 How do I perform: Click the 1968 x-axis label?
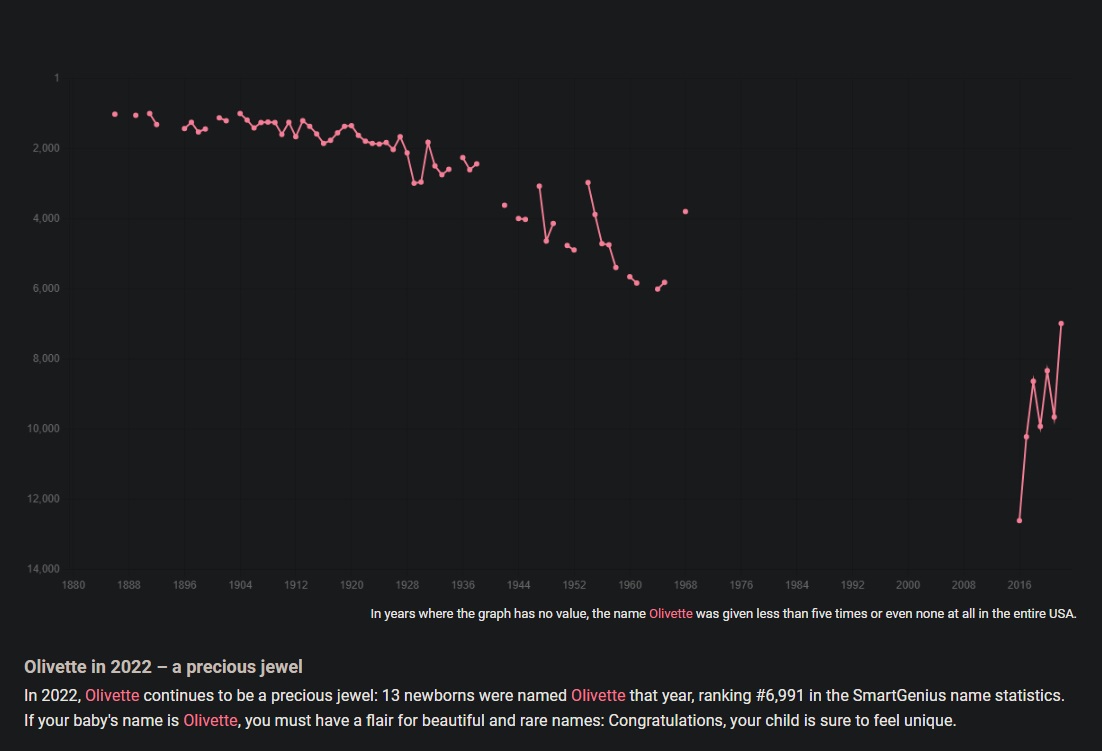pos(685,584)
